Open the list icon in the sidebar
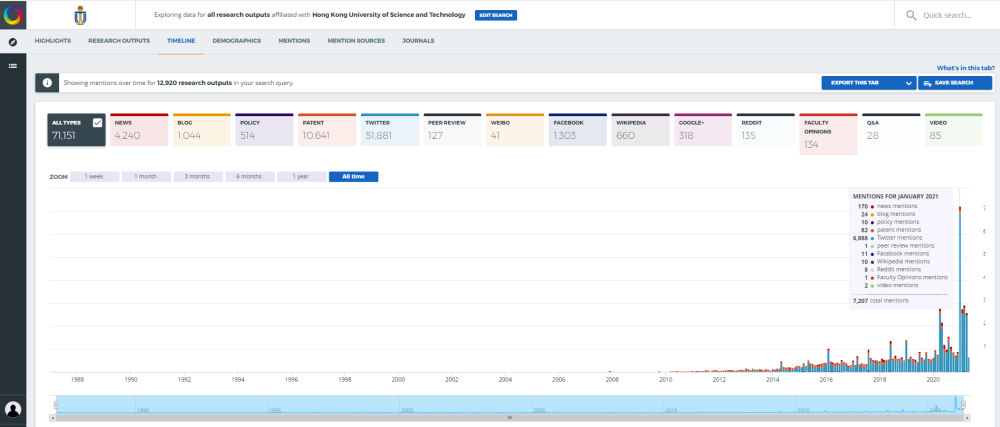The width and height of the screenshot is (1000, 427). (x=13, y=66)
